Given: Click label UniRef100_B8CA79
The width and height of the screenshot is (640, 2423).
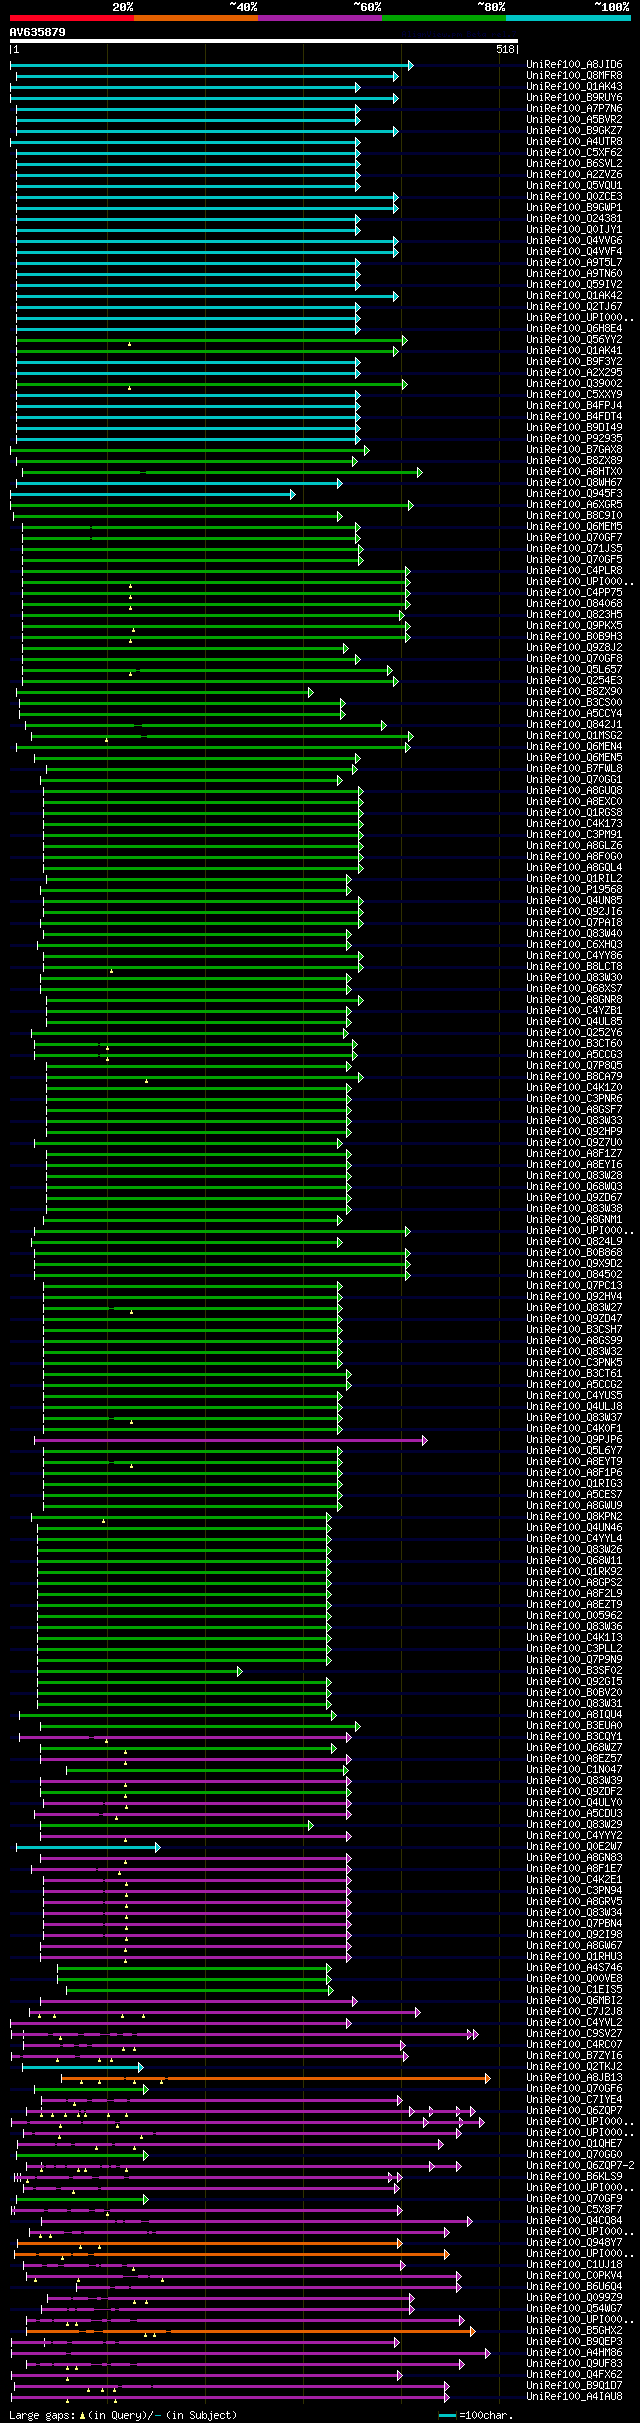Looking at the screenshot, I should pos(574,1077).
